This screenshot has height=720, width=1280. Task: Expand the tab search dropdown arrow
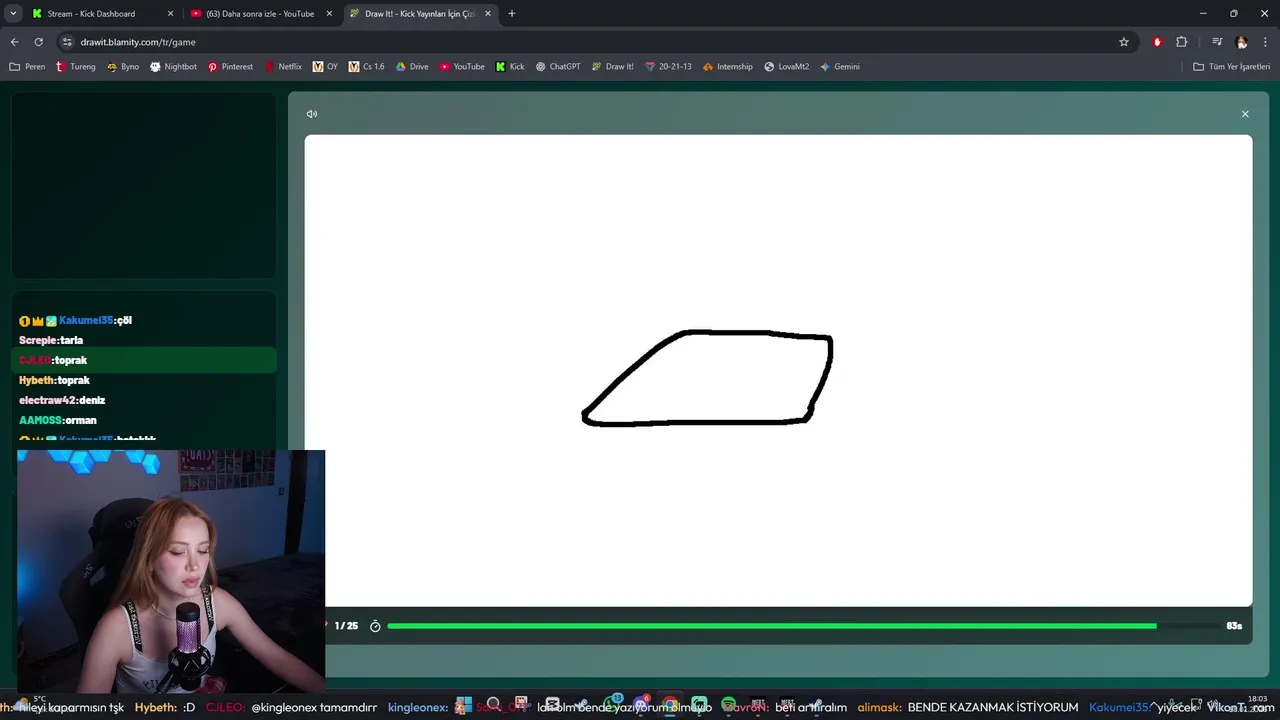13,14
